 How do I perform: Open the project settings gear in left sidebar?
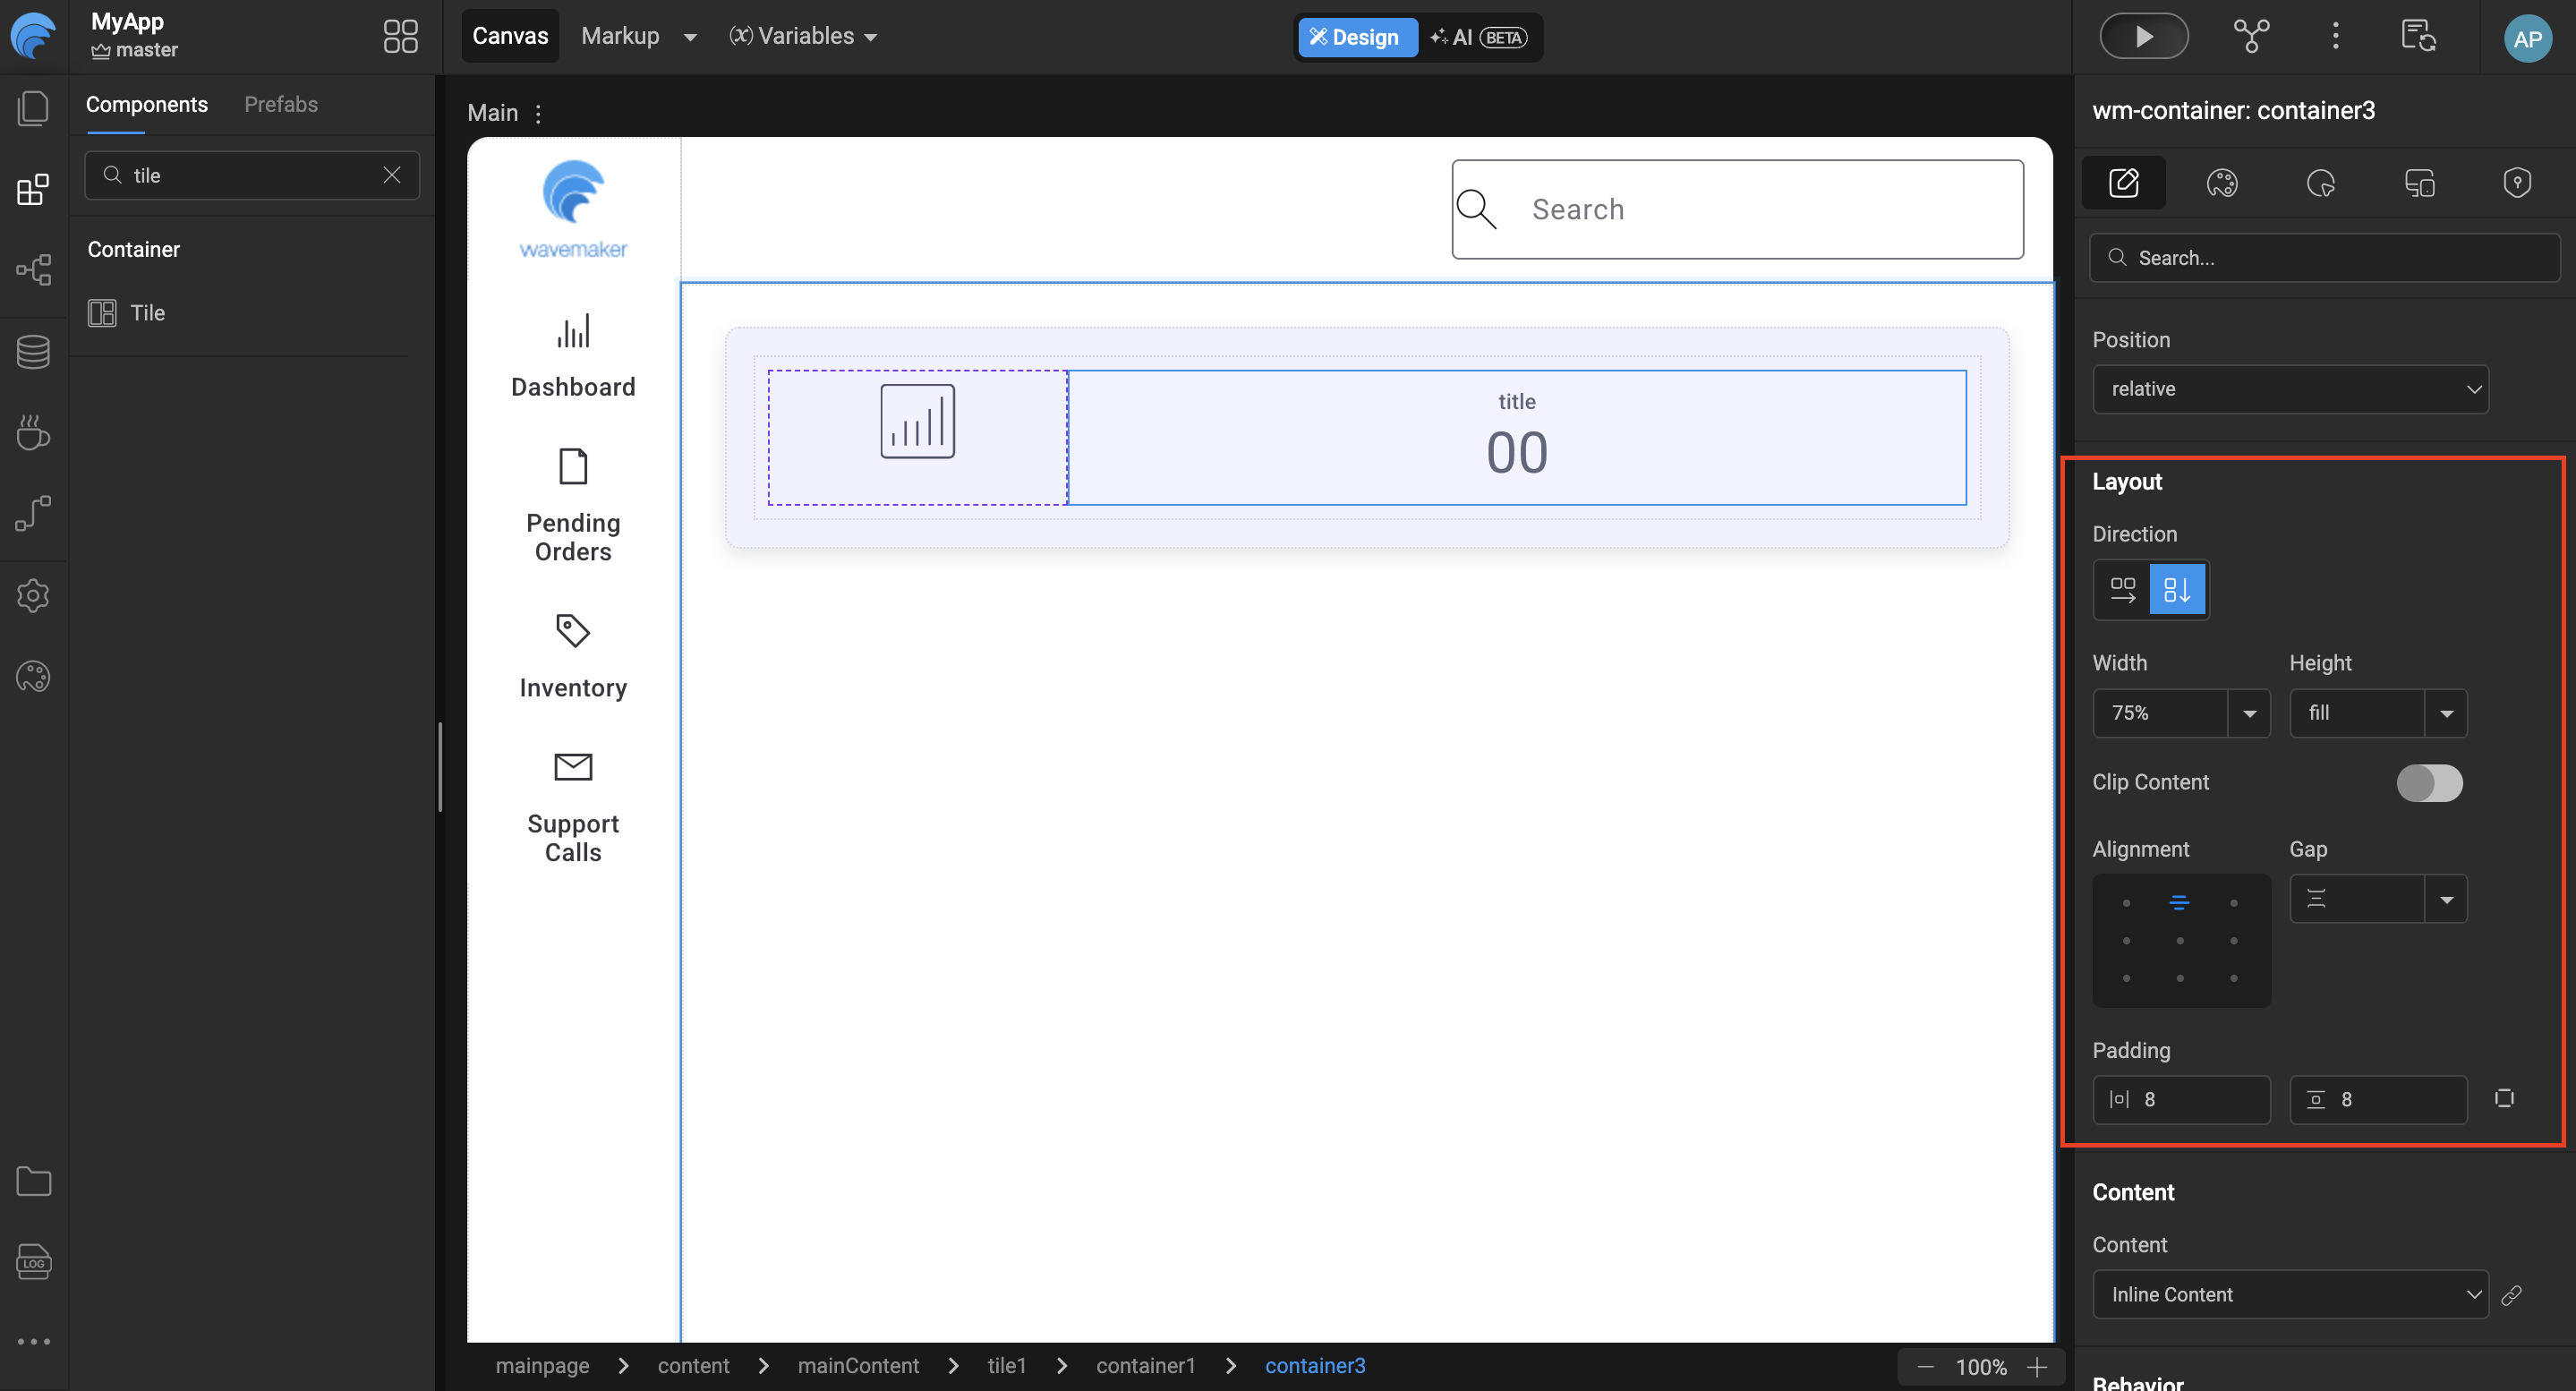[x=33, y=595]
